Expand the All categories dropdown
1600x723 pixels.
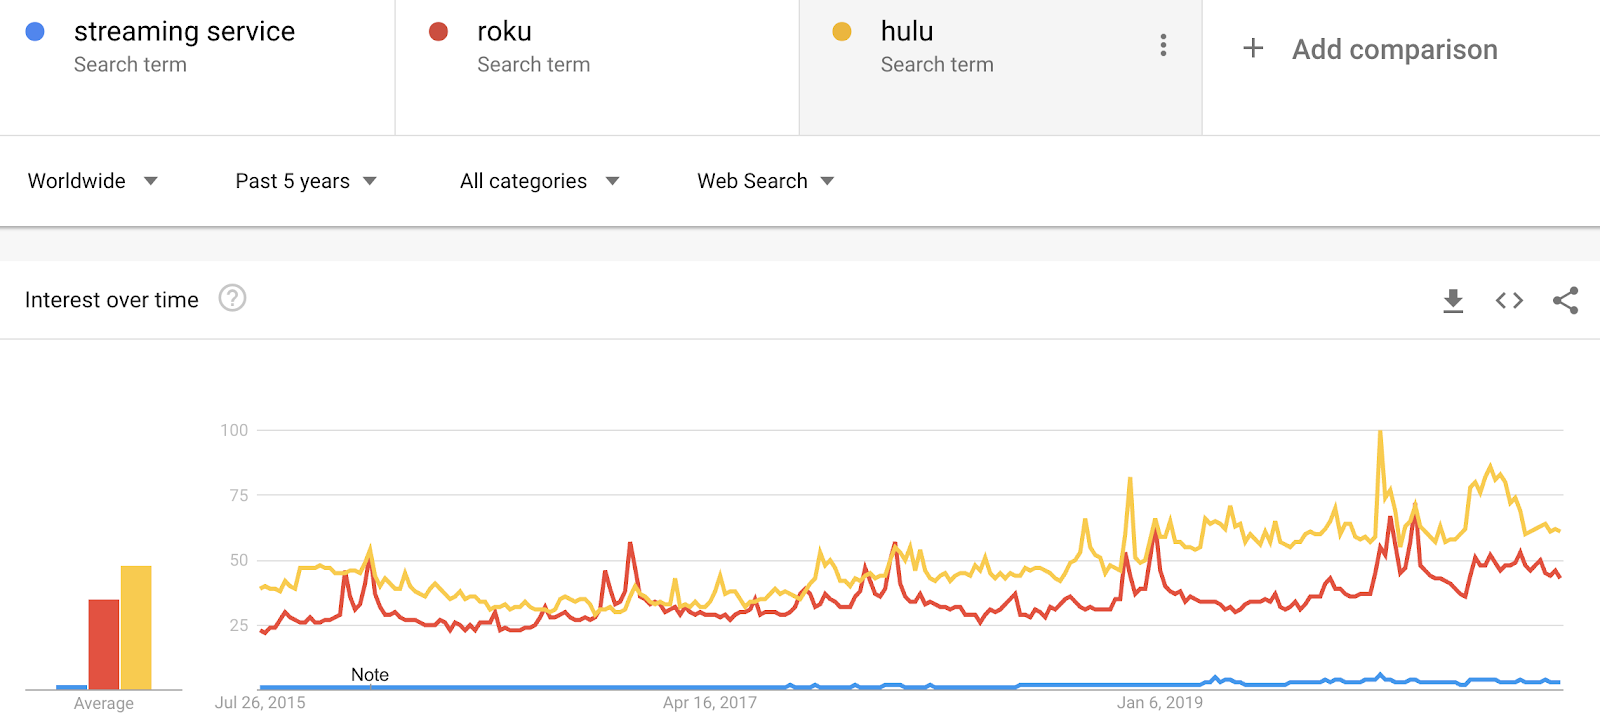click(x=540, y=181)
